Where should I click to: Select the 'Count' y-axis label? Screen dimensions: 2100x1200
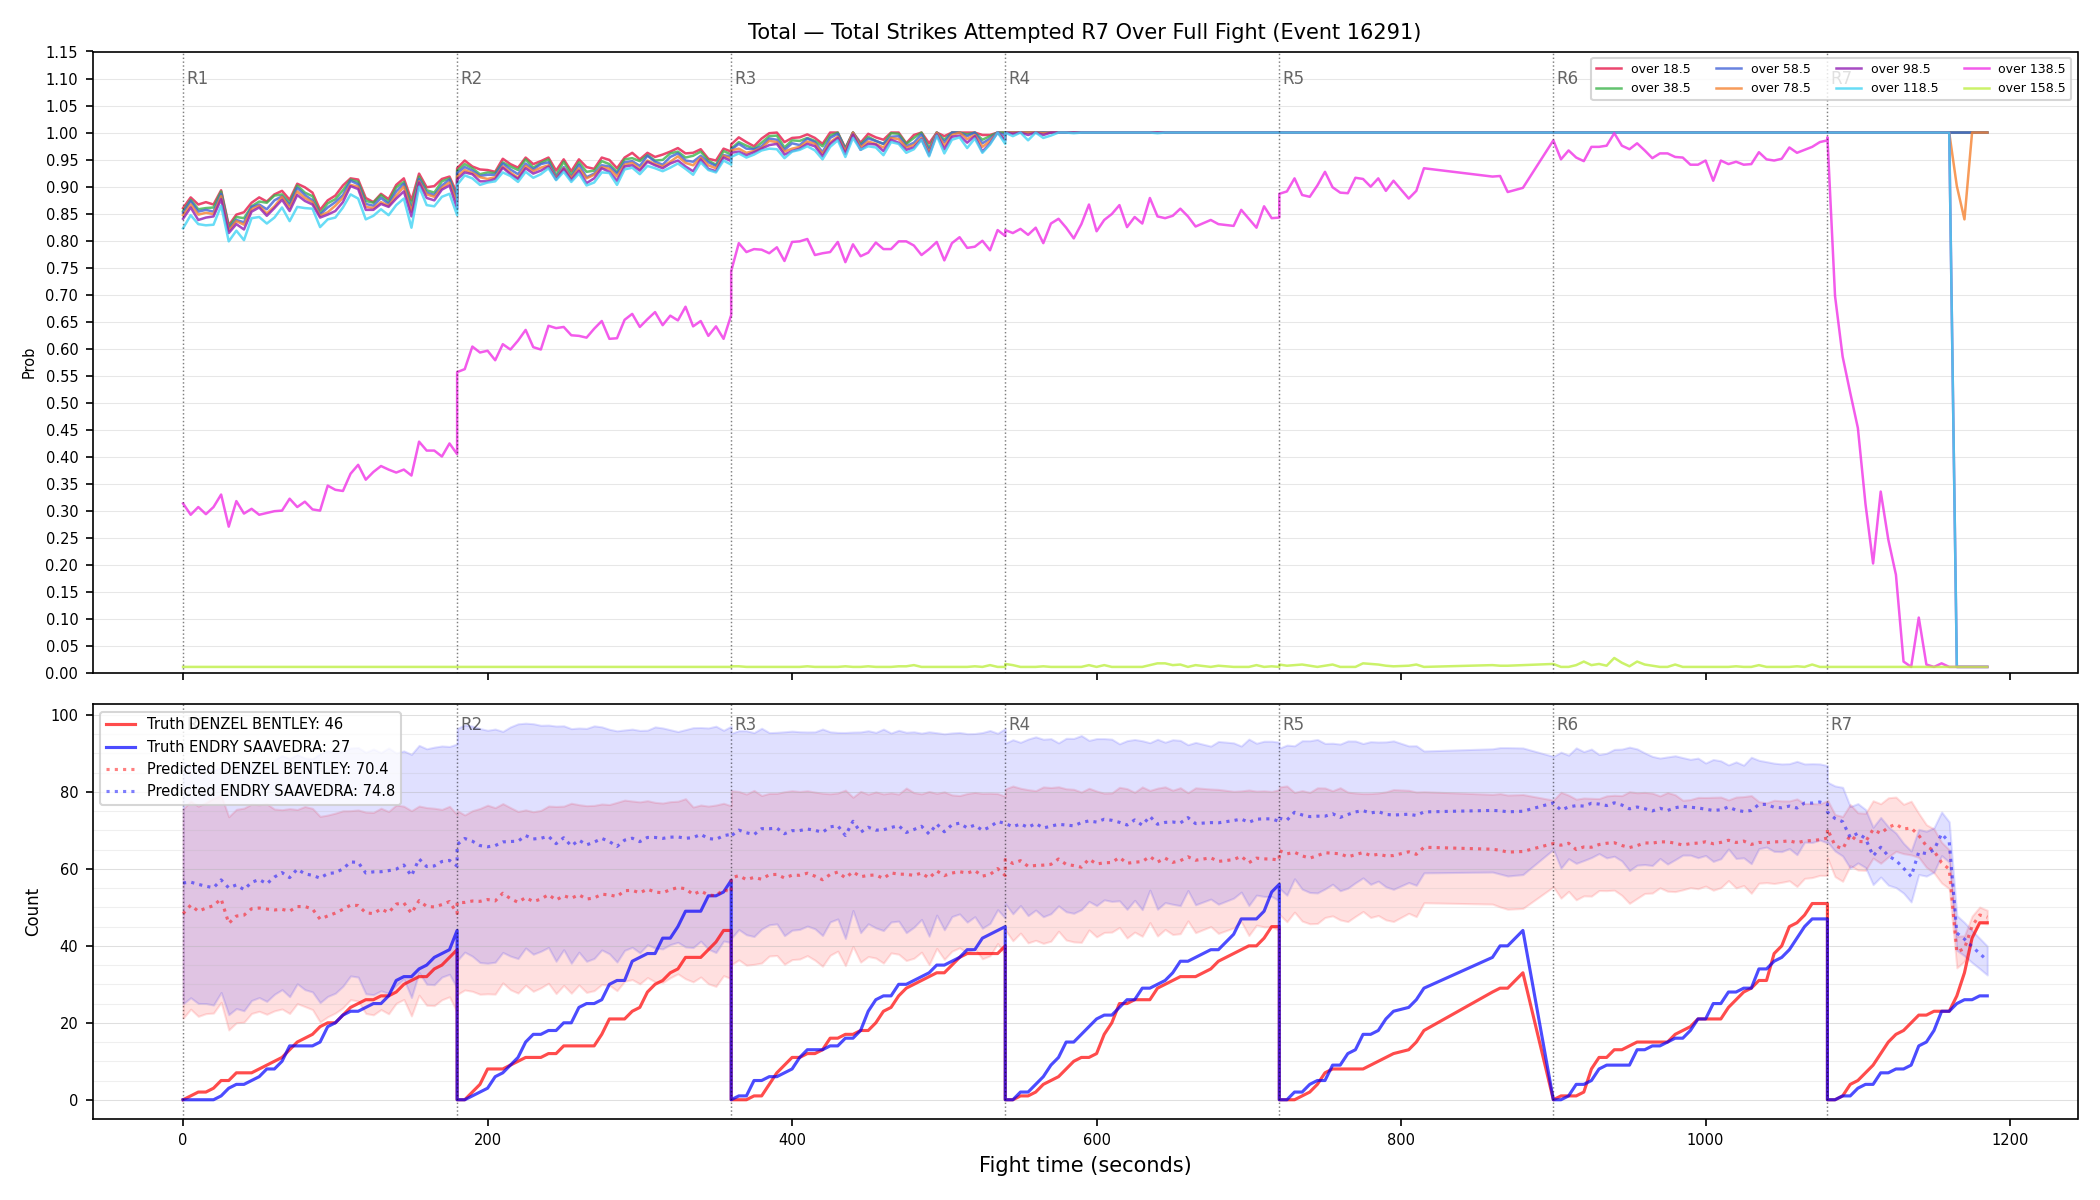point(32,912)
